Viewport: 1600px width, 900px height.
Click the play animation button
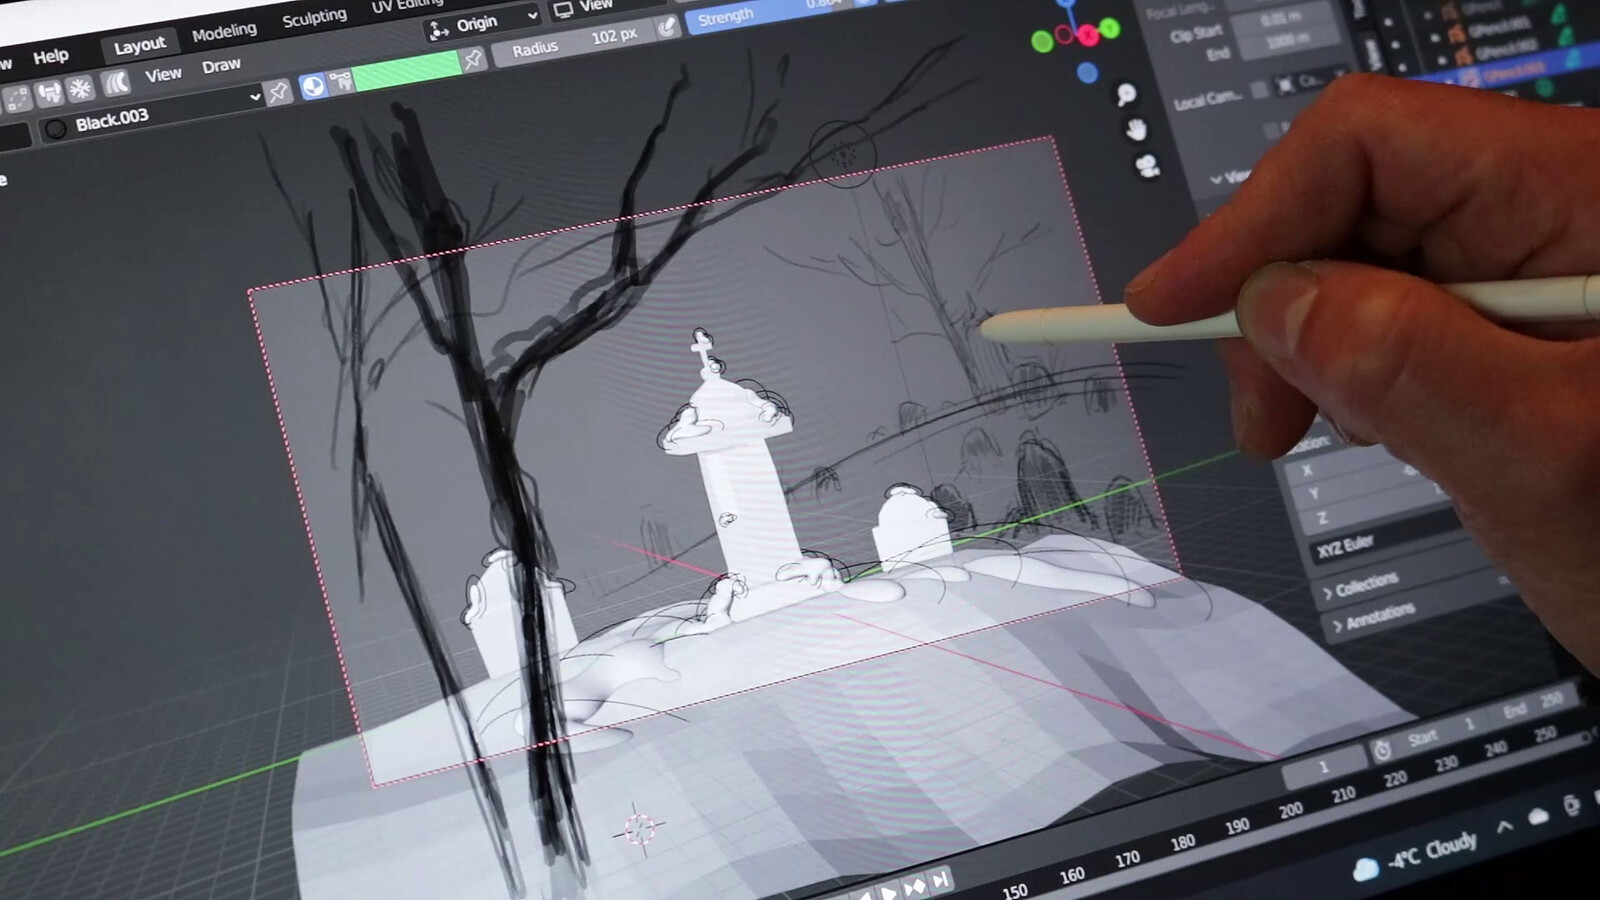tap(888, 891)
